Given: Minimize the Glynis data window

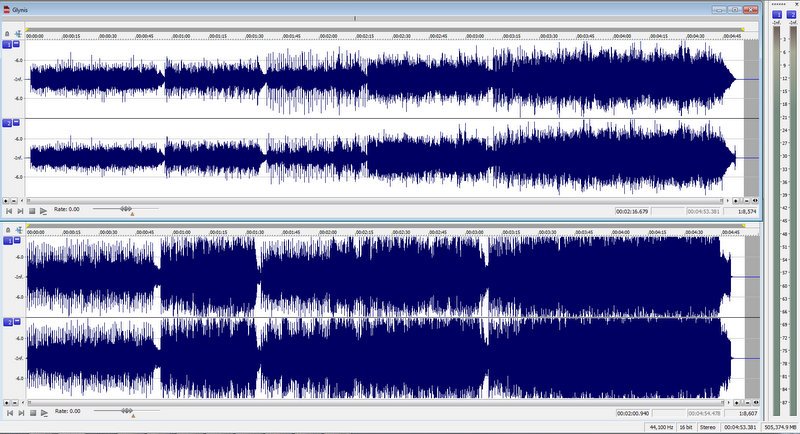Looking at the screenshot, I should click(719, 10).
